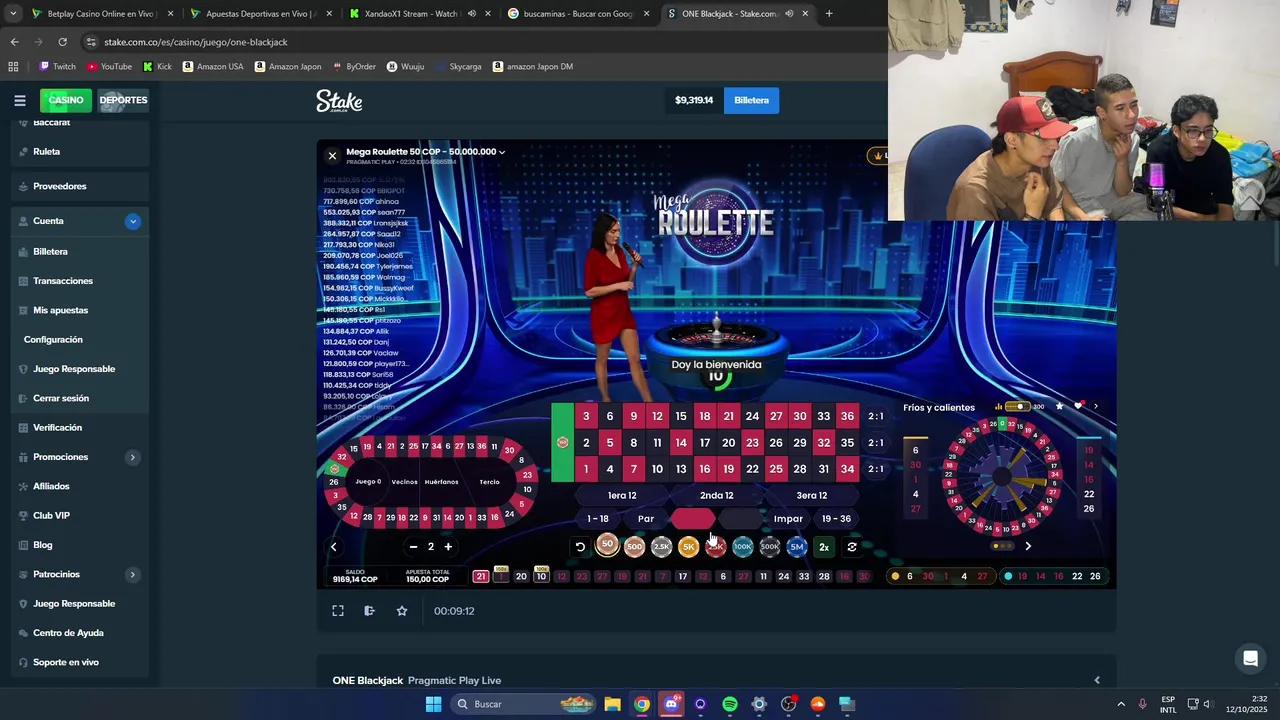Open the statistics bar chart icon
Screen dimensions: 1280x720
[x=998, y=407]
